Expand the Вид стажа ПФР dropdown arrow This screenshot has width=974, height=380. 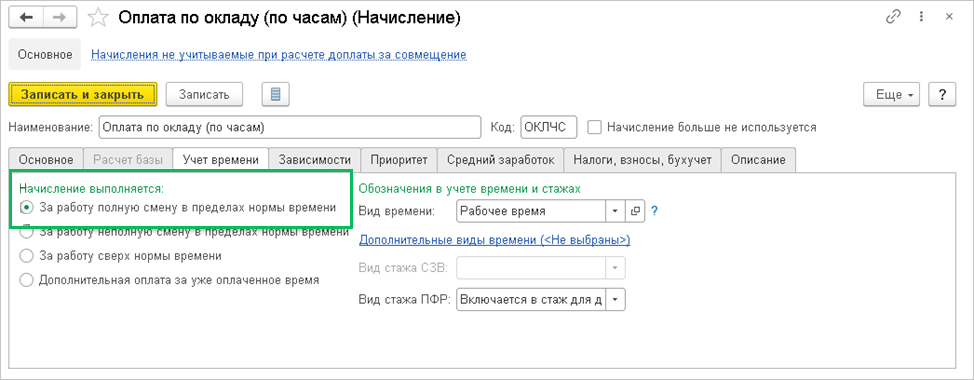point(616,299)
